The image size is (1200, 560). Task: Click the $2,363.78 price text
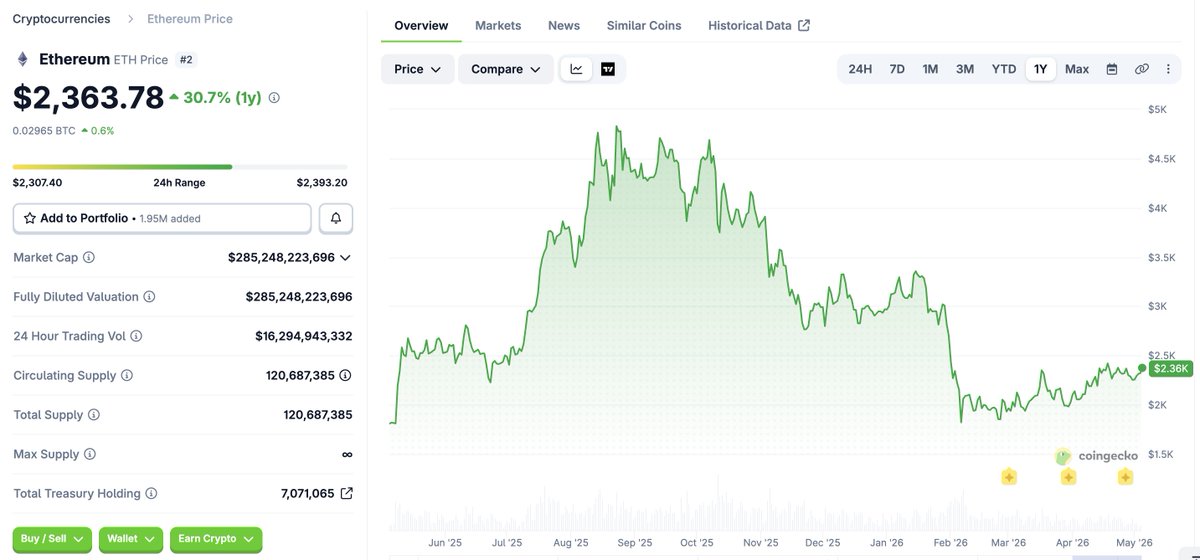click(x=88, y=98)
